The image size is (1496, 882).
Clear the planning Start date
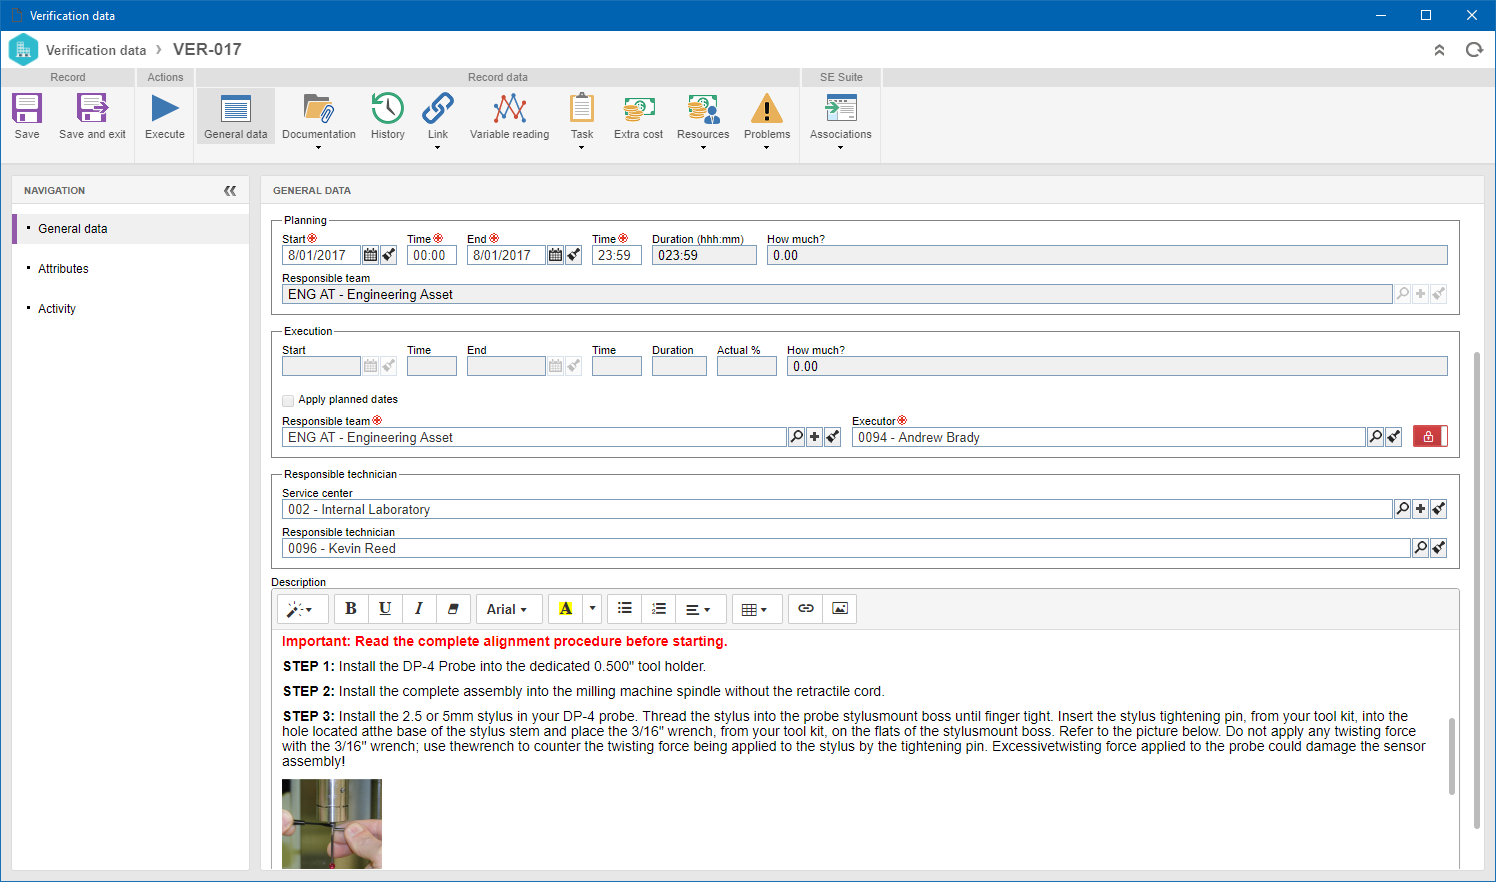point(389,255)
